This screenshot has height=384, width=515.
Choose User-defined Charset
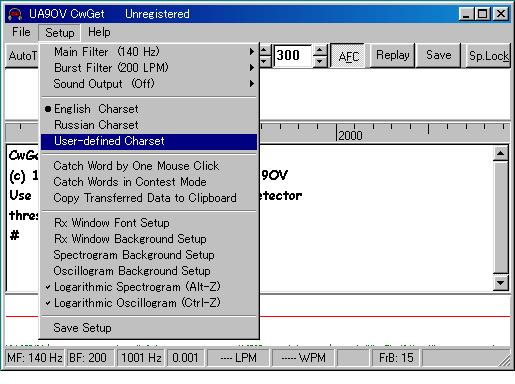click(x=149, y=141)
